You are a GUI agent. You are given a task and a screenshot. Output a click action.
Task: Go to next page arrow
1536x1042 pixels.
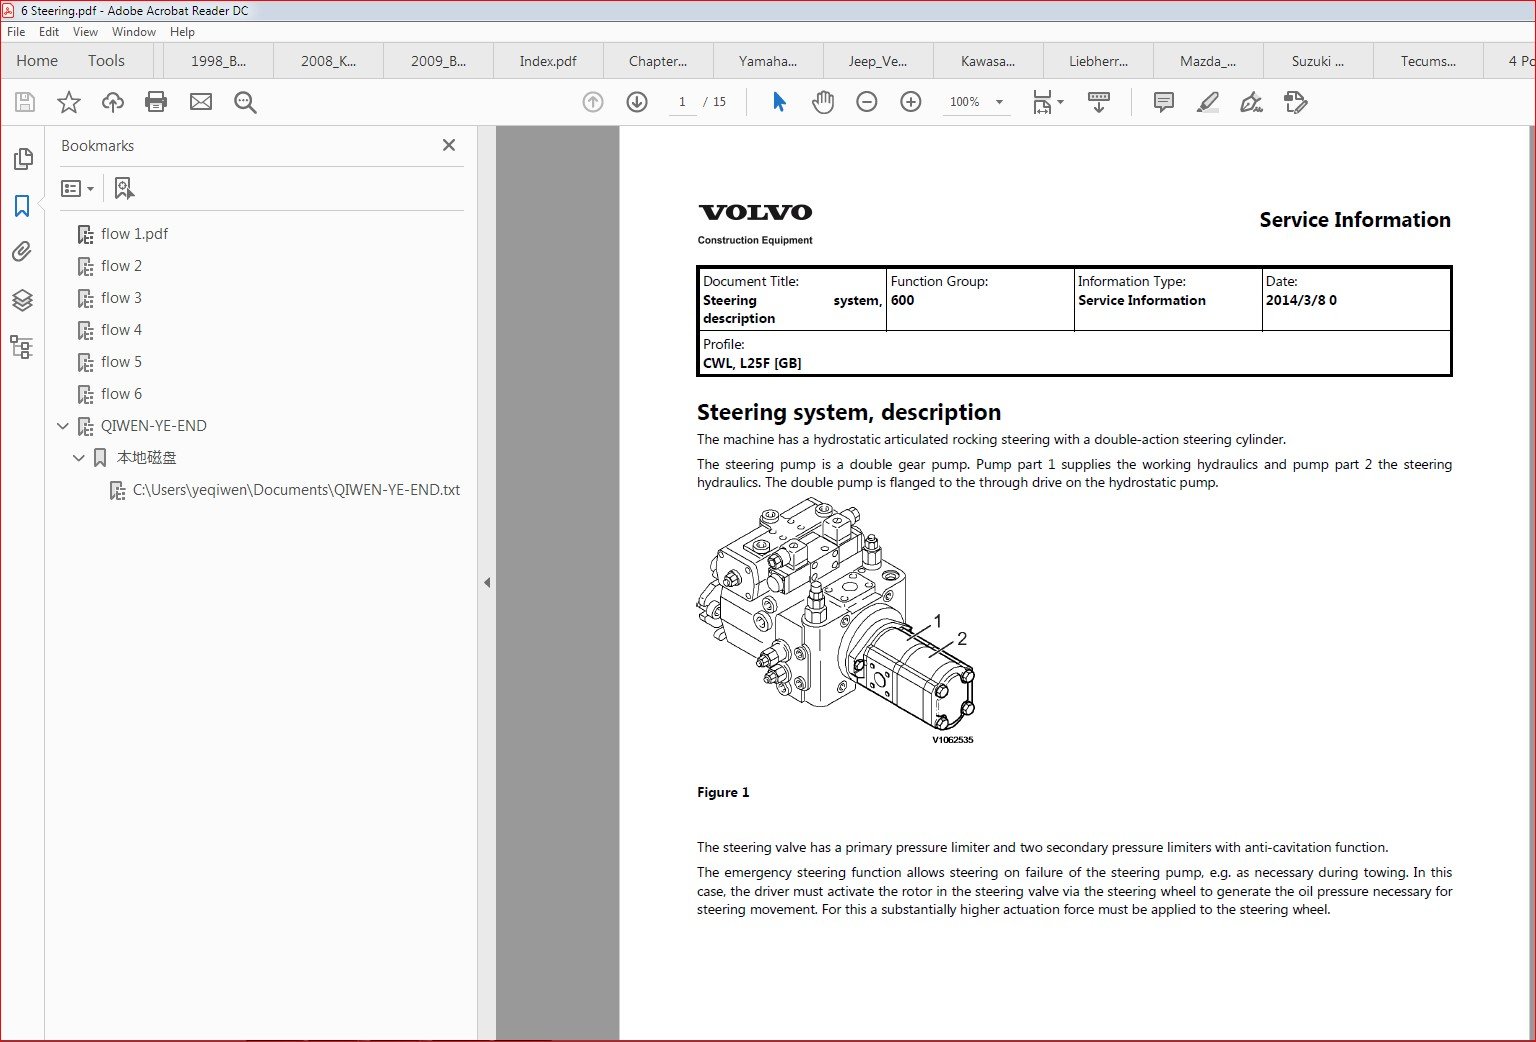637,102
